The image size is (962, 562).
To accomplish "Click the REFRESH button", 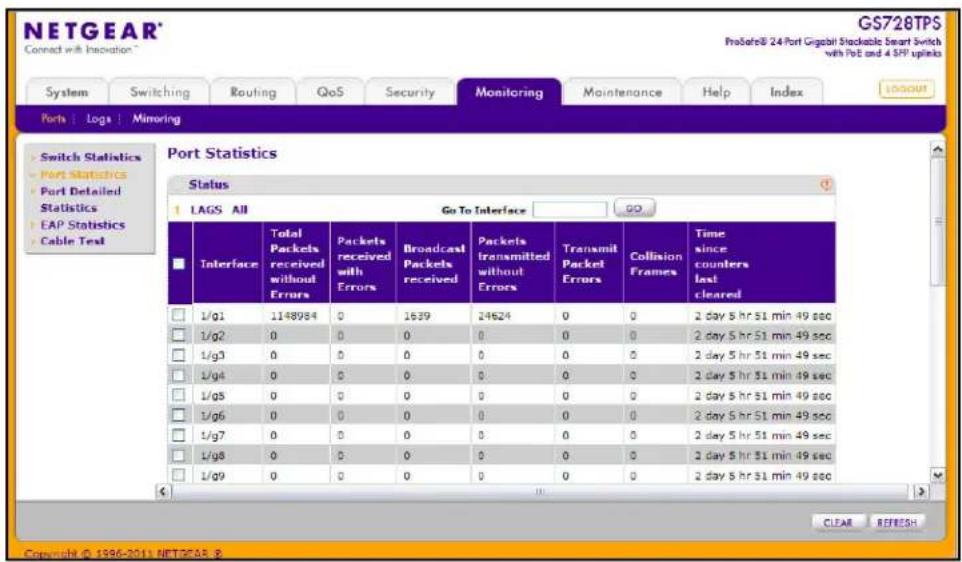I will [896, 523].
